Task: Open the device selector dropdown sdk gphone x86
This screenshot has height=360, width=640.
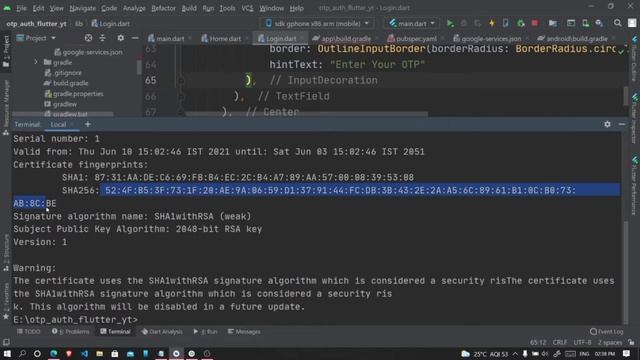Action: pos(317,24)
